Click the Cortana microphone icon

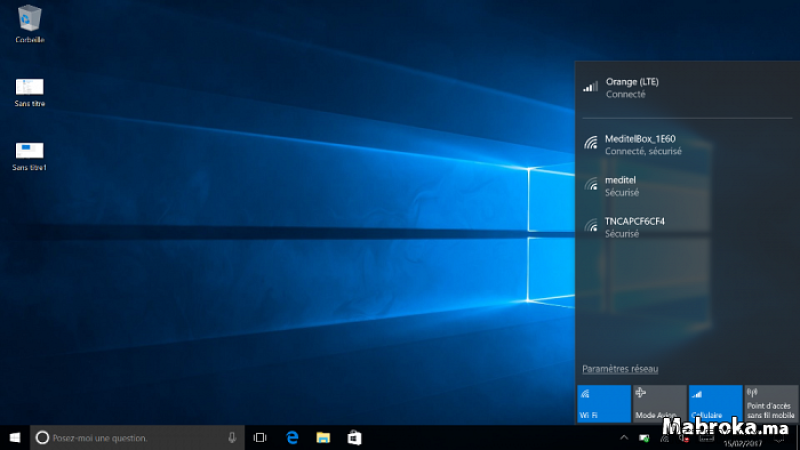pos(232,438)
